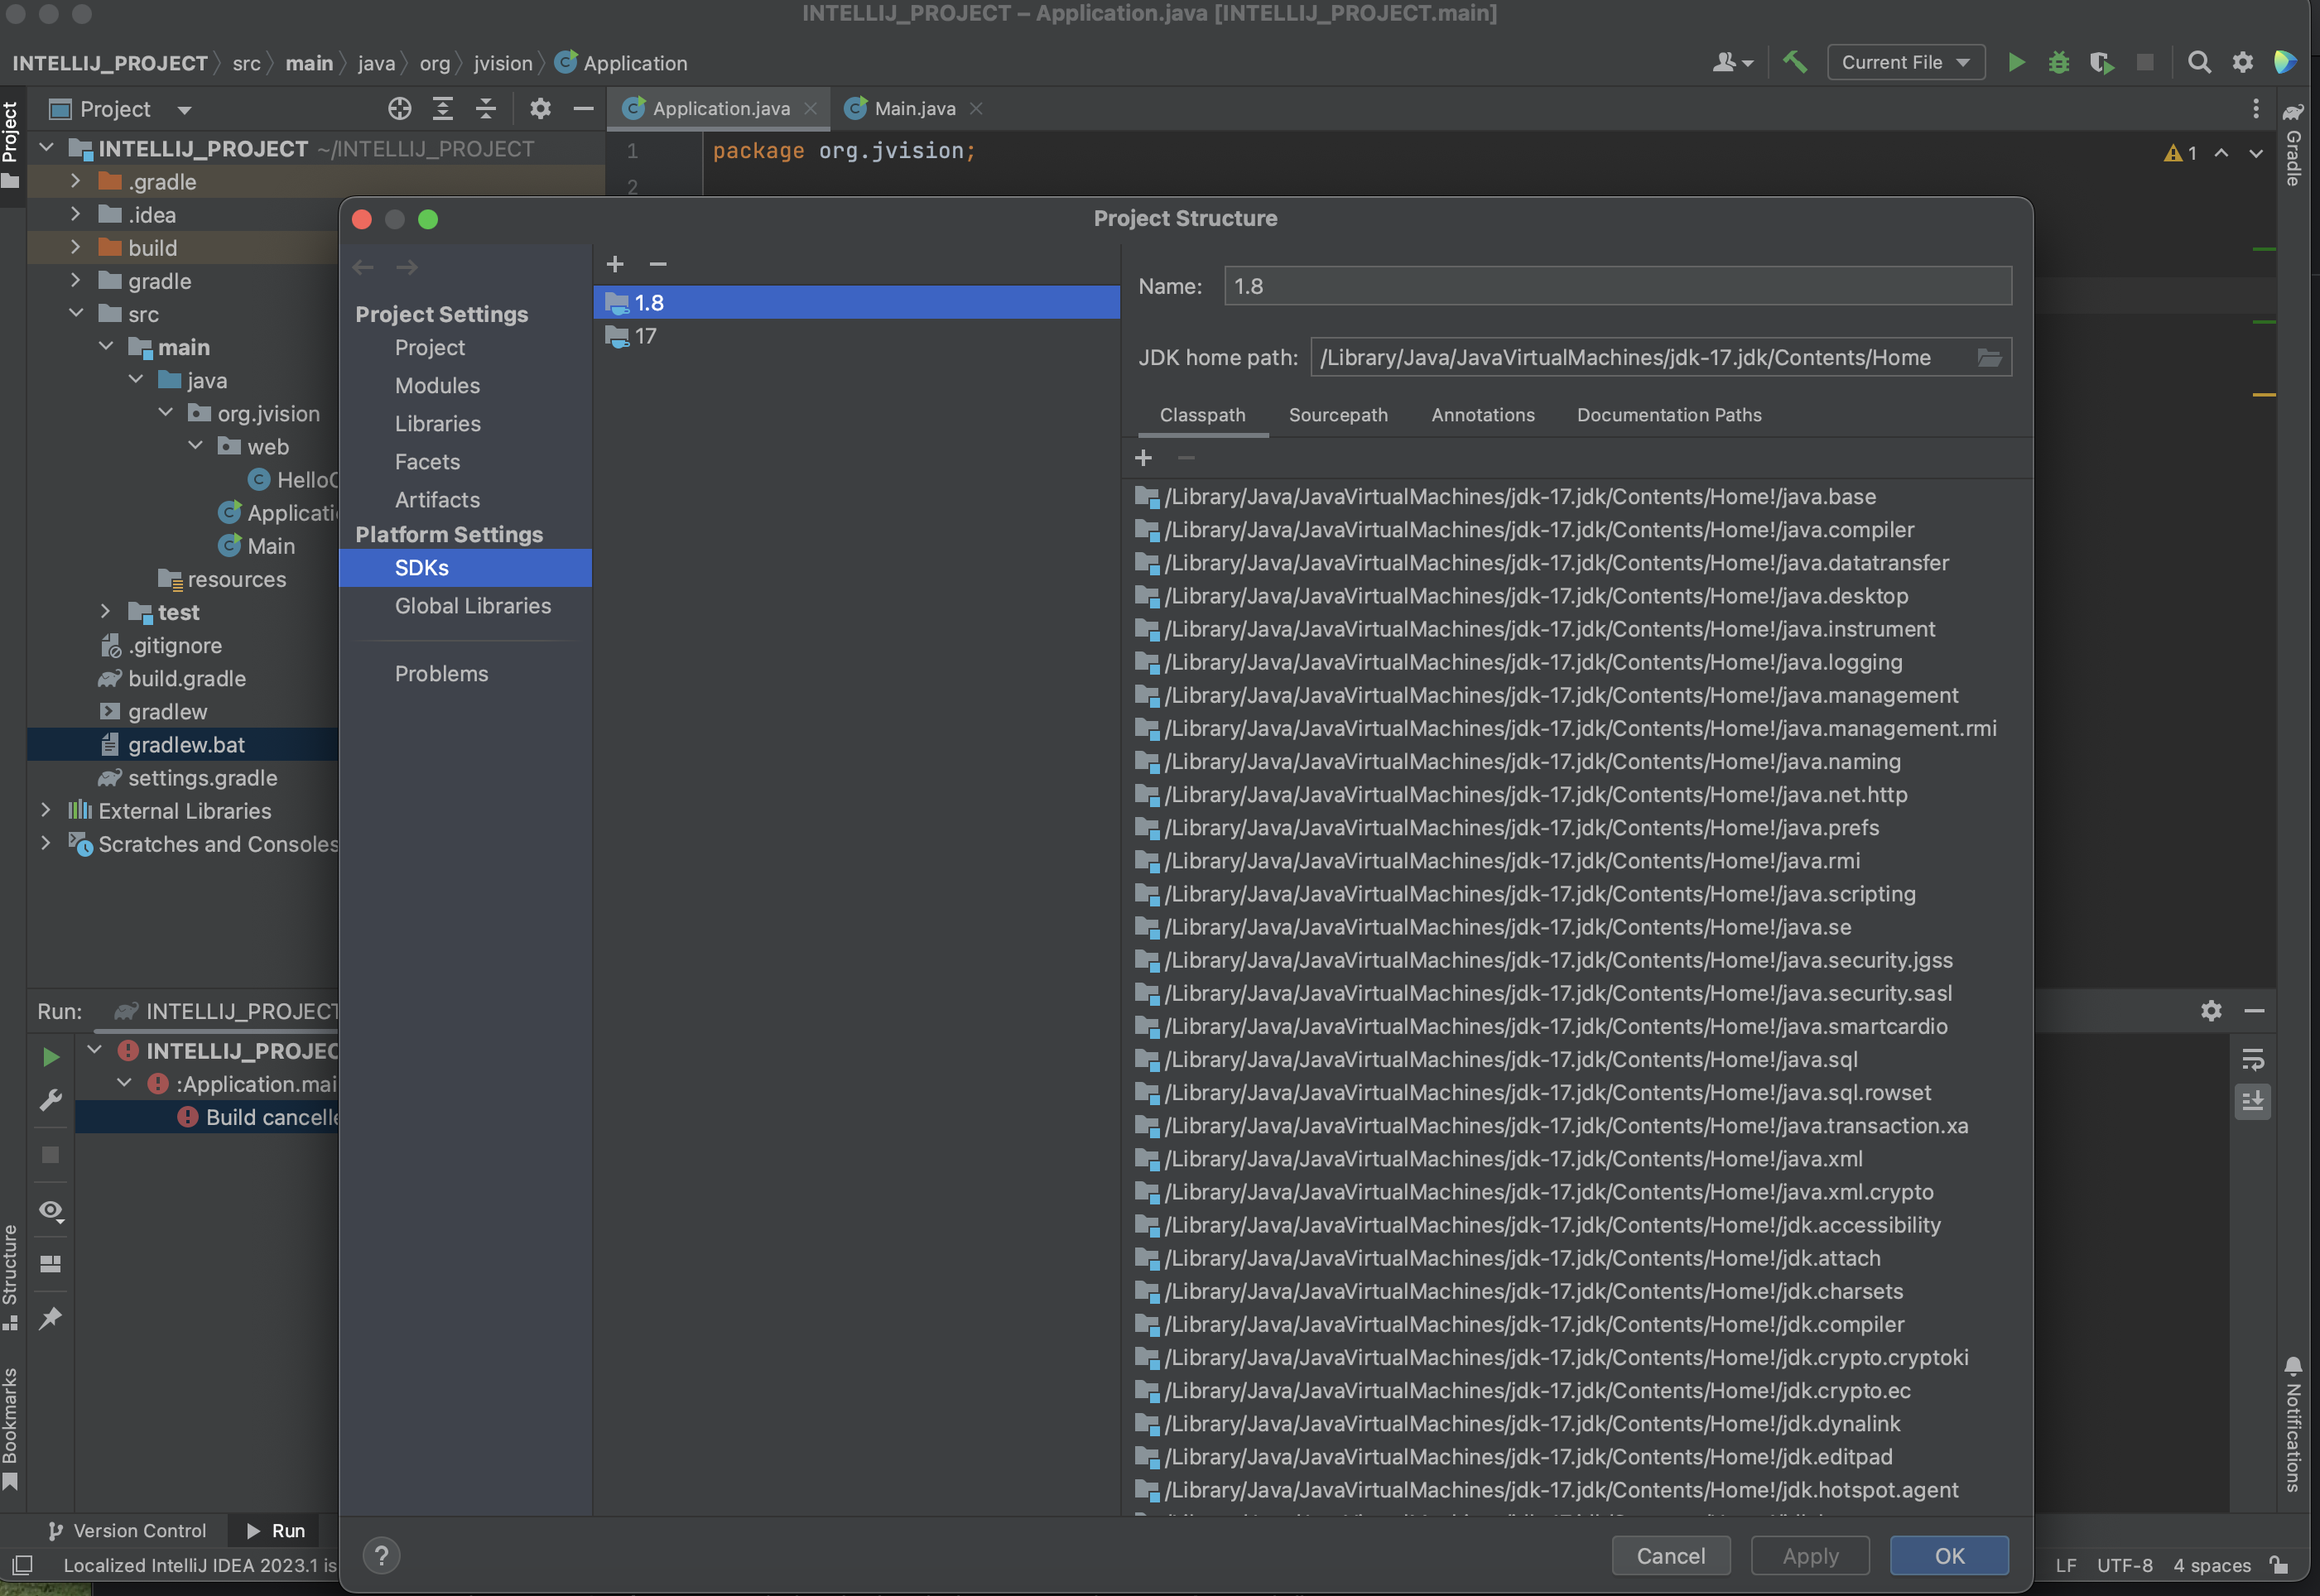This screenshot has height=1596, width=2320.
Task: Click the SDK Name input field
Action: point(1617,286)
